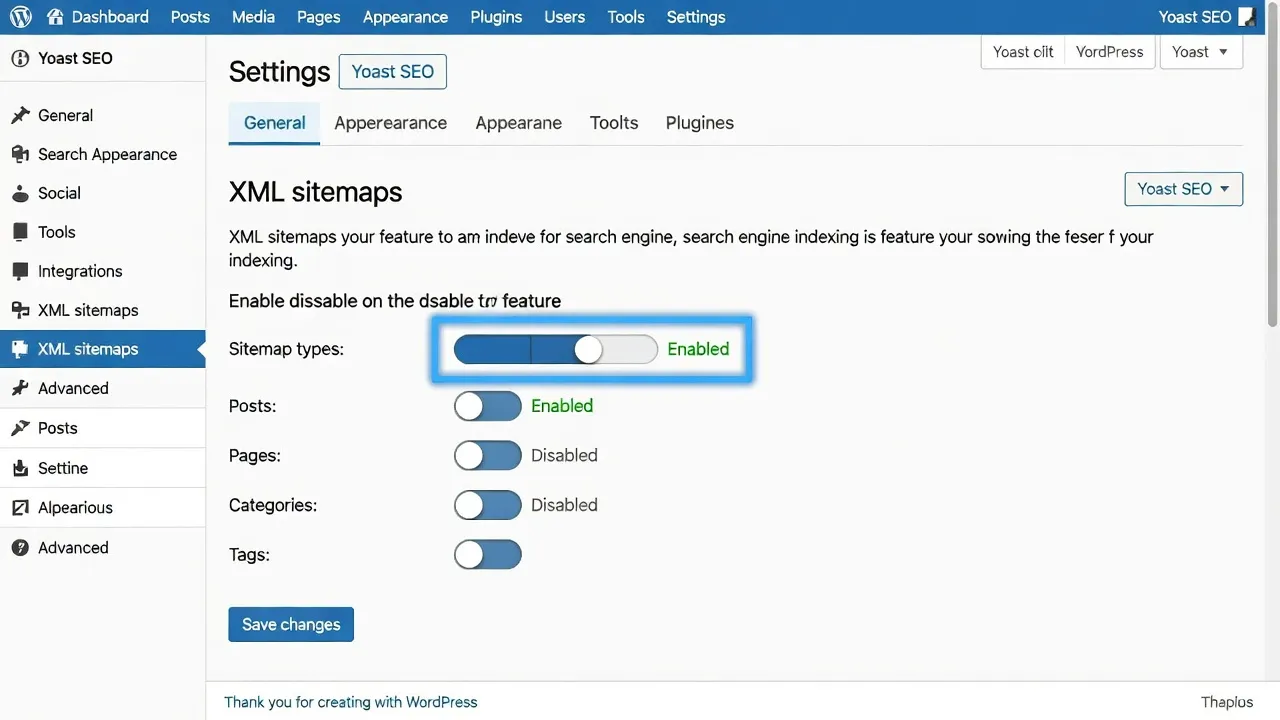Open Settings in the admin bar
Screen dimensions: 1280x720
point(696,17)
